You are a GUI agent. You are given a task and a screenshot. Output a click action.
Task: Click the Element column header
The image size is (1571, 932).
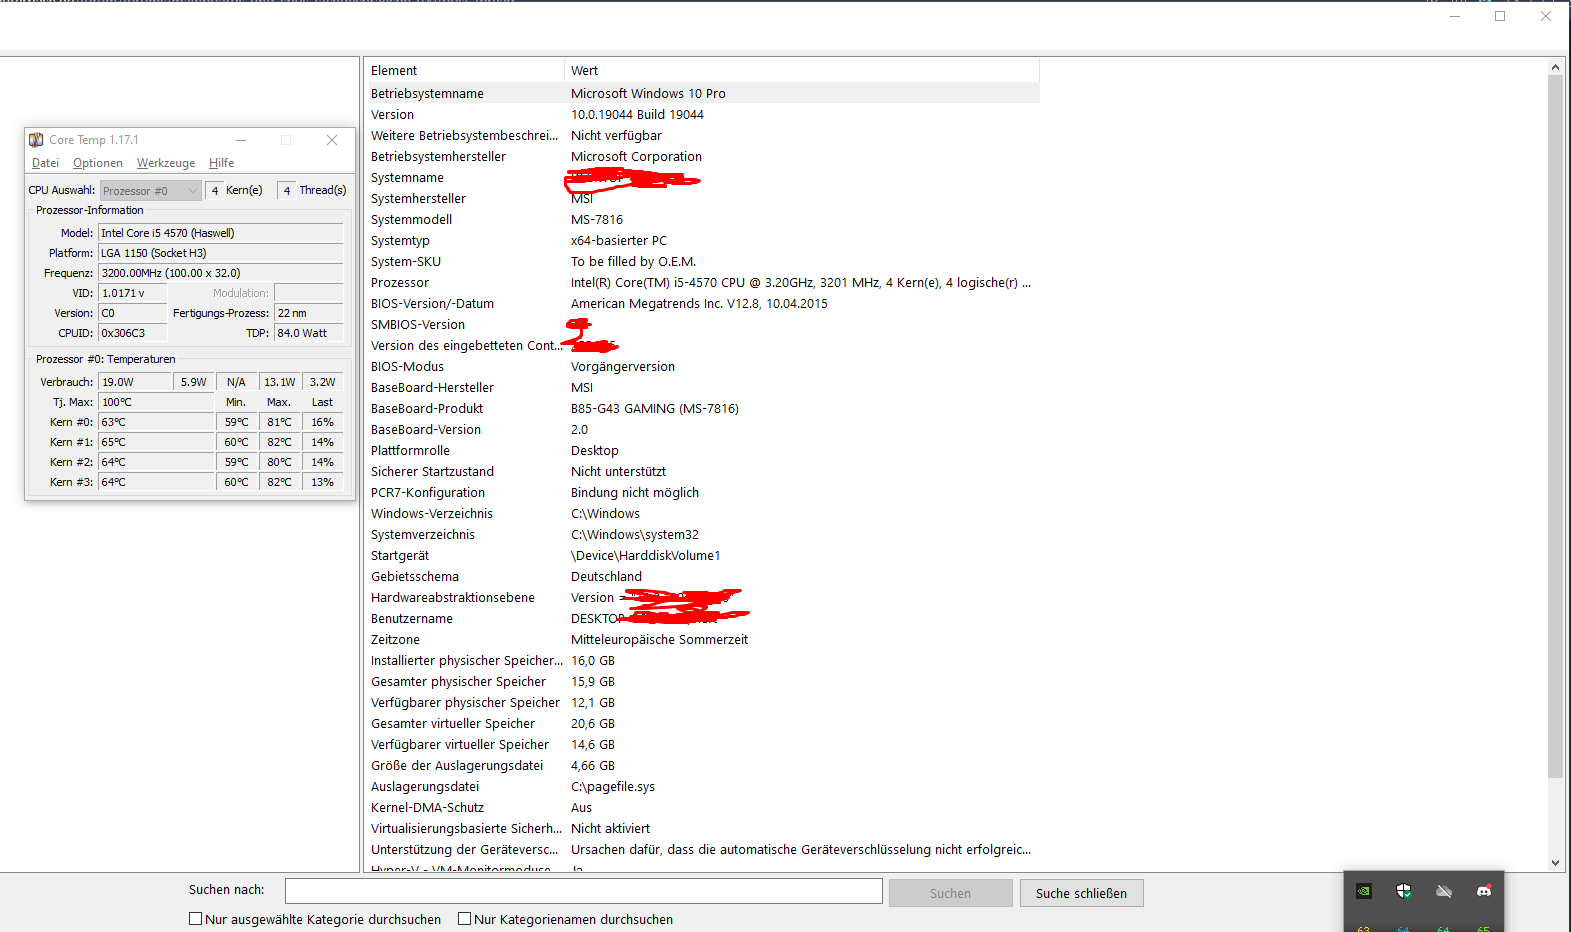[x=464, y=70]
